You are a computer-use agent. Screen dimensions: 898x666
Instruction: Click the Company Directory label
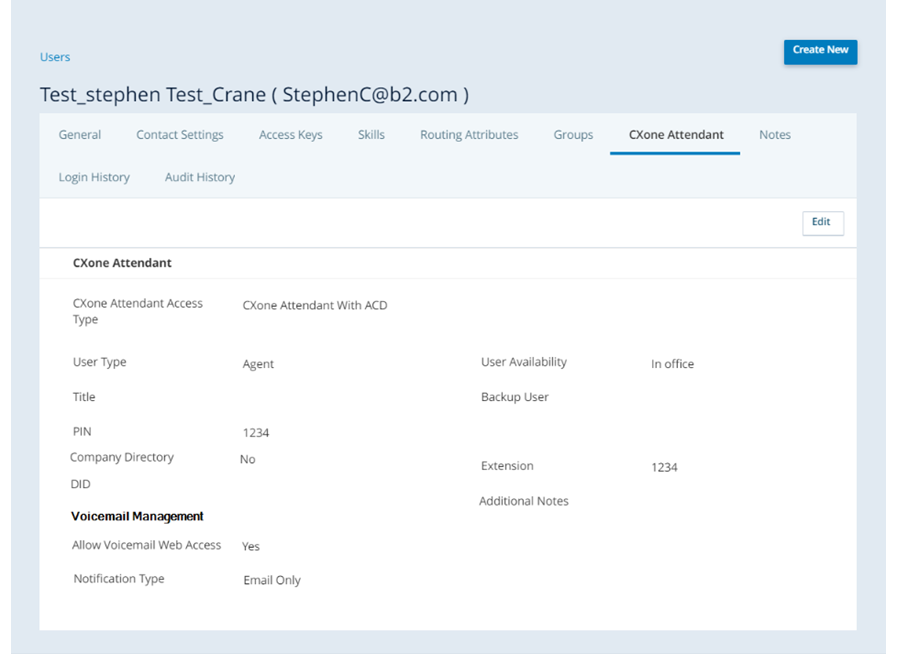(122, 458)
